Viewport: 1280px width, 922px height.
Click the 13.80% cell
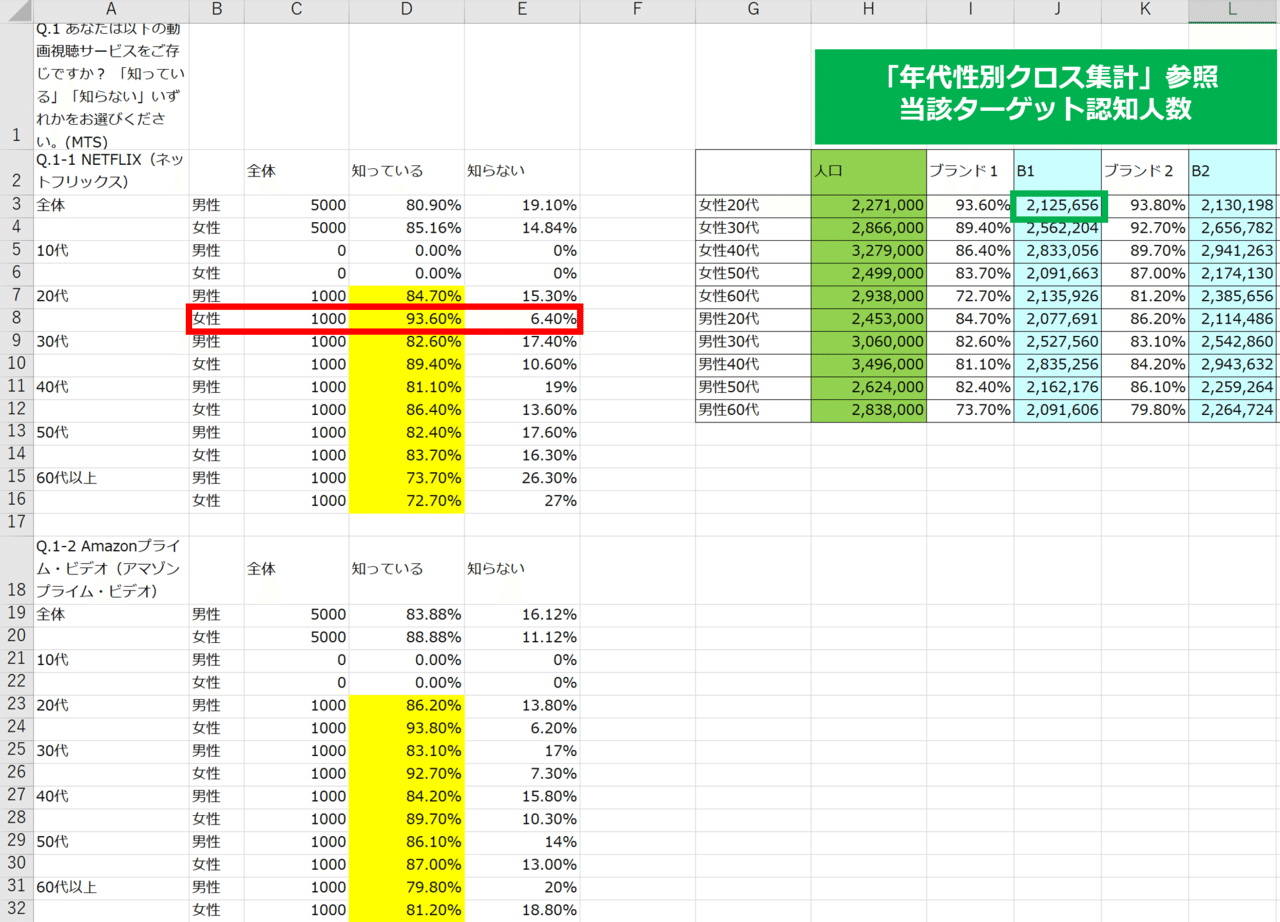click(x=522, y=705)
